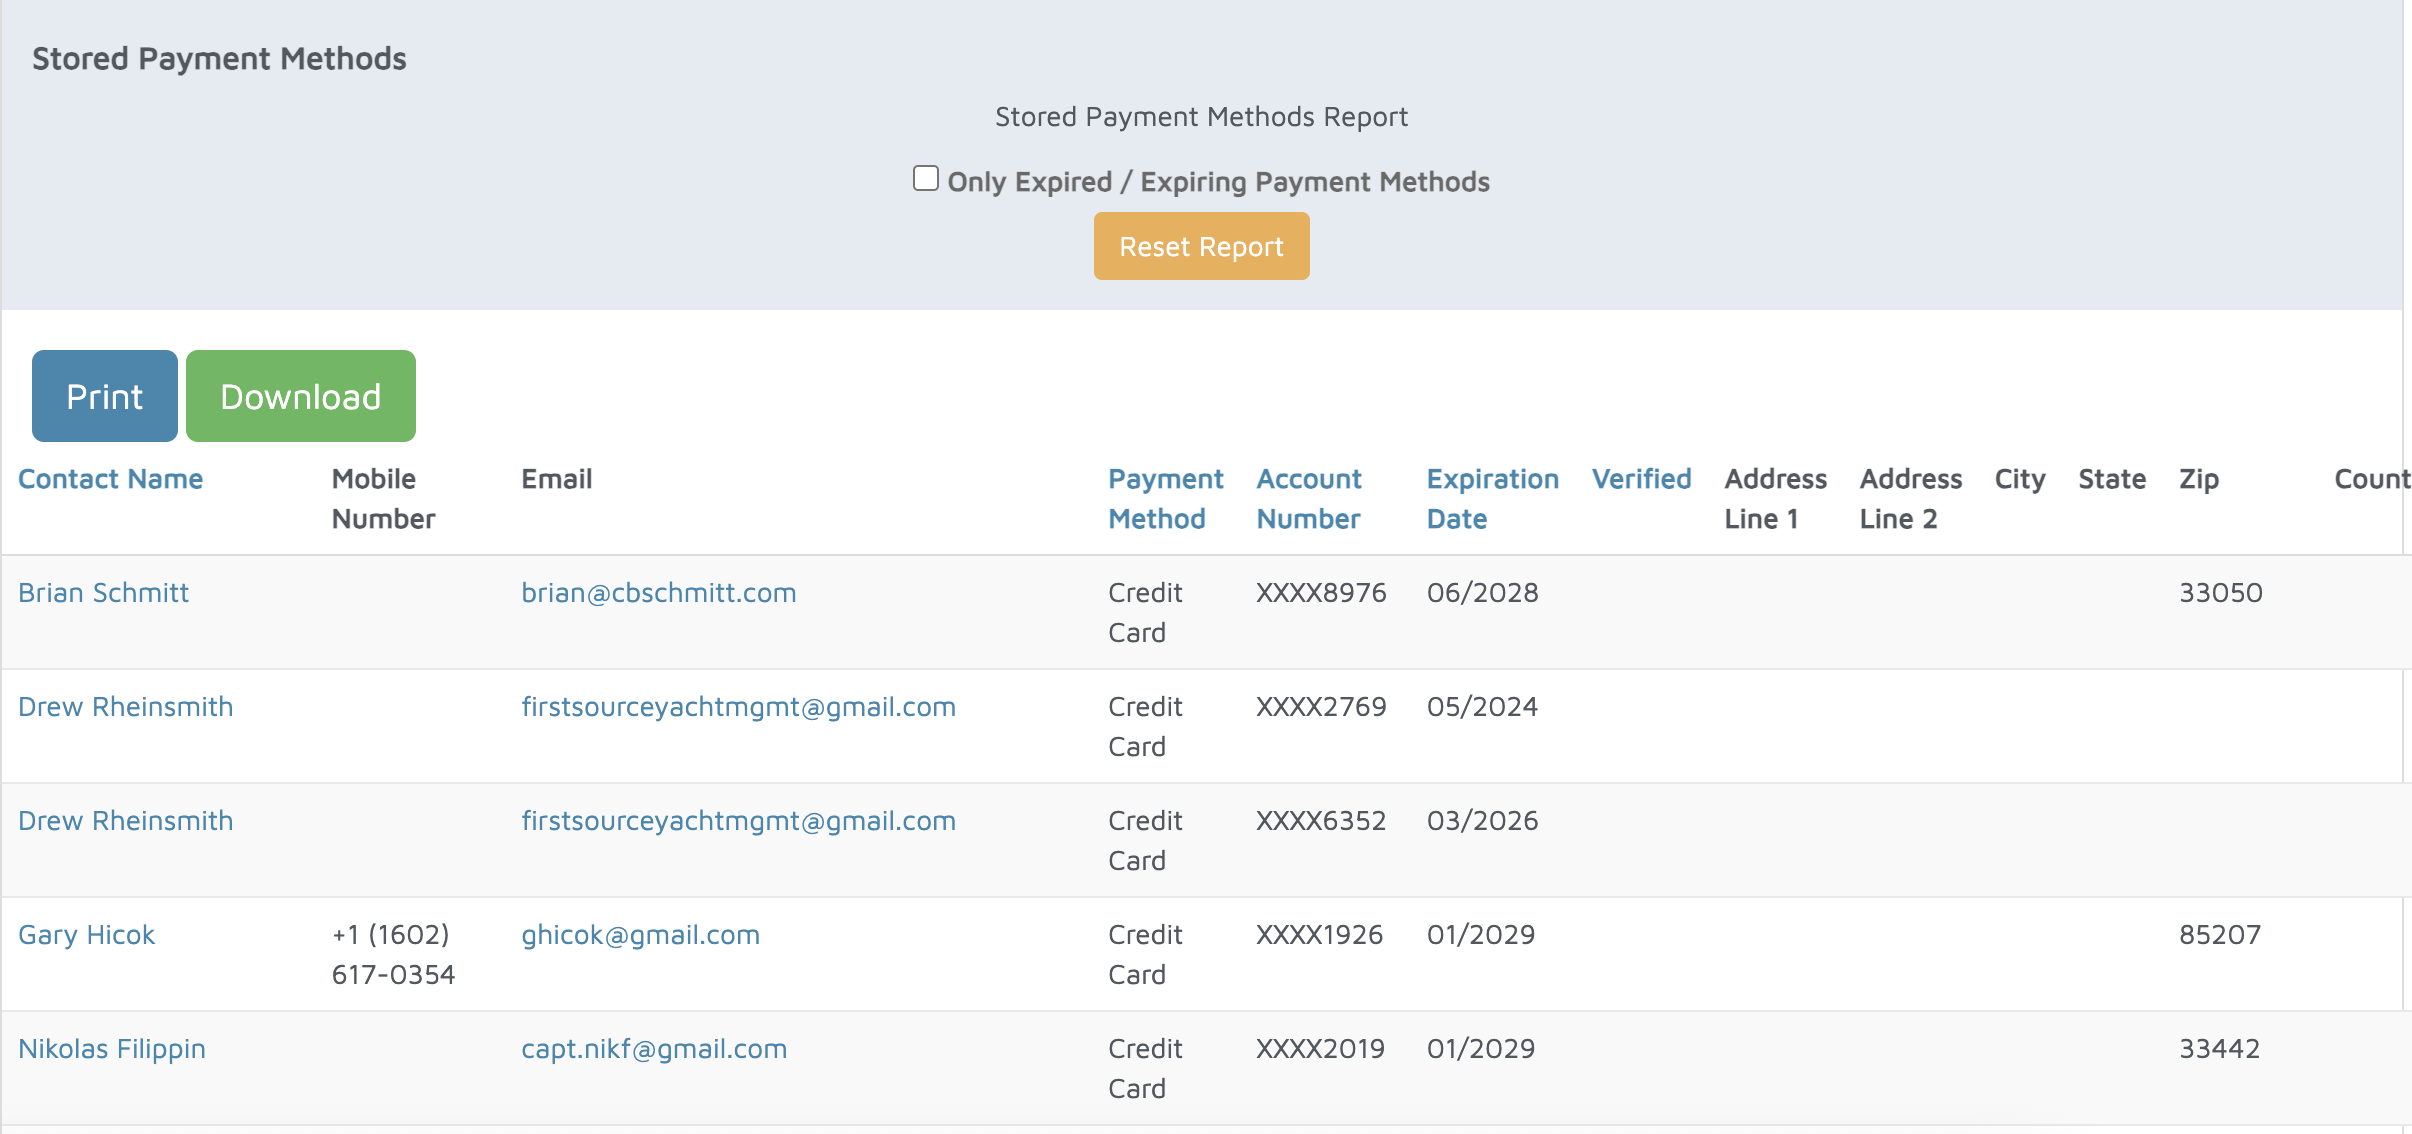Open Brian Schmitt contact link

103,593
